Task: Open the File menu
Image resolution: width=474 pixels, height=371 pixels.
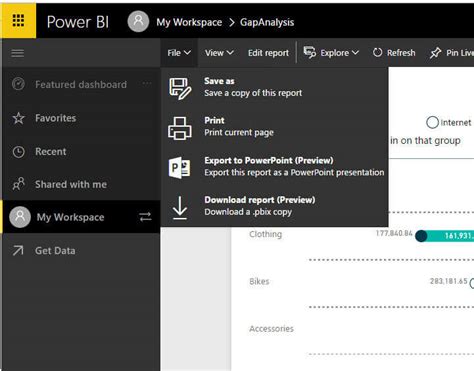Action: point(179,53)
